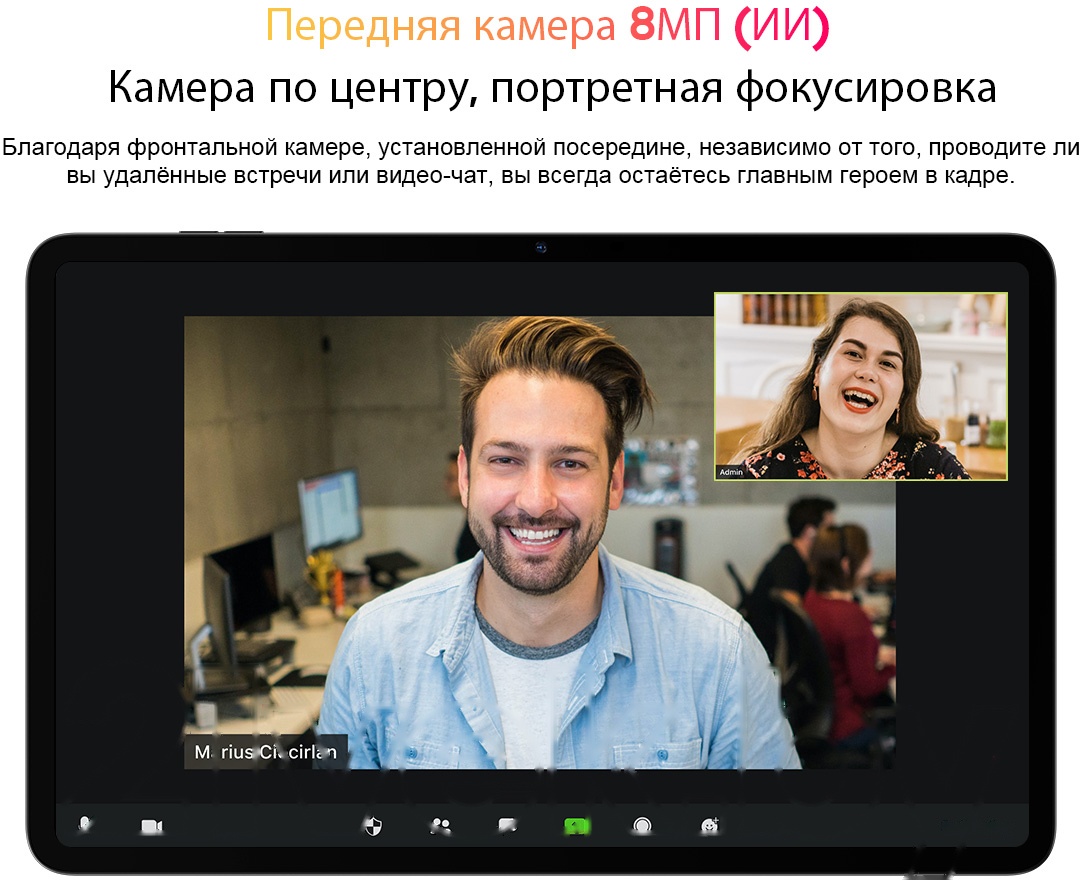Click the name label Marius Ciocirlan
Screen dimensions: 1080x880
[x=263, y=754]
